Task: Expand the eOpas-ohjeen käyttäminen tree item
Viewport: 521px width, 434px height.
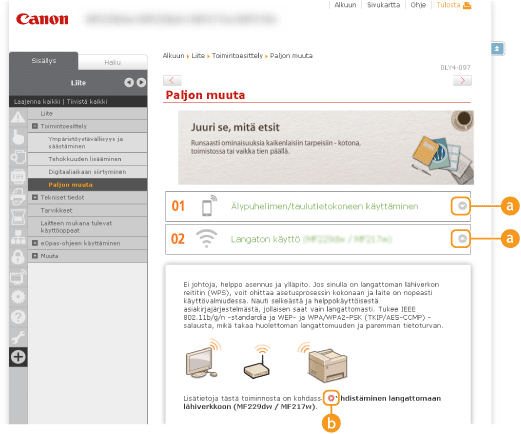Action: pyautogui.click(x=35, y=243)
